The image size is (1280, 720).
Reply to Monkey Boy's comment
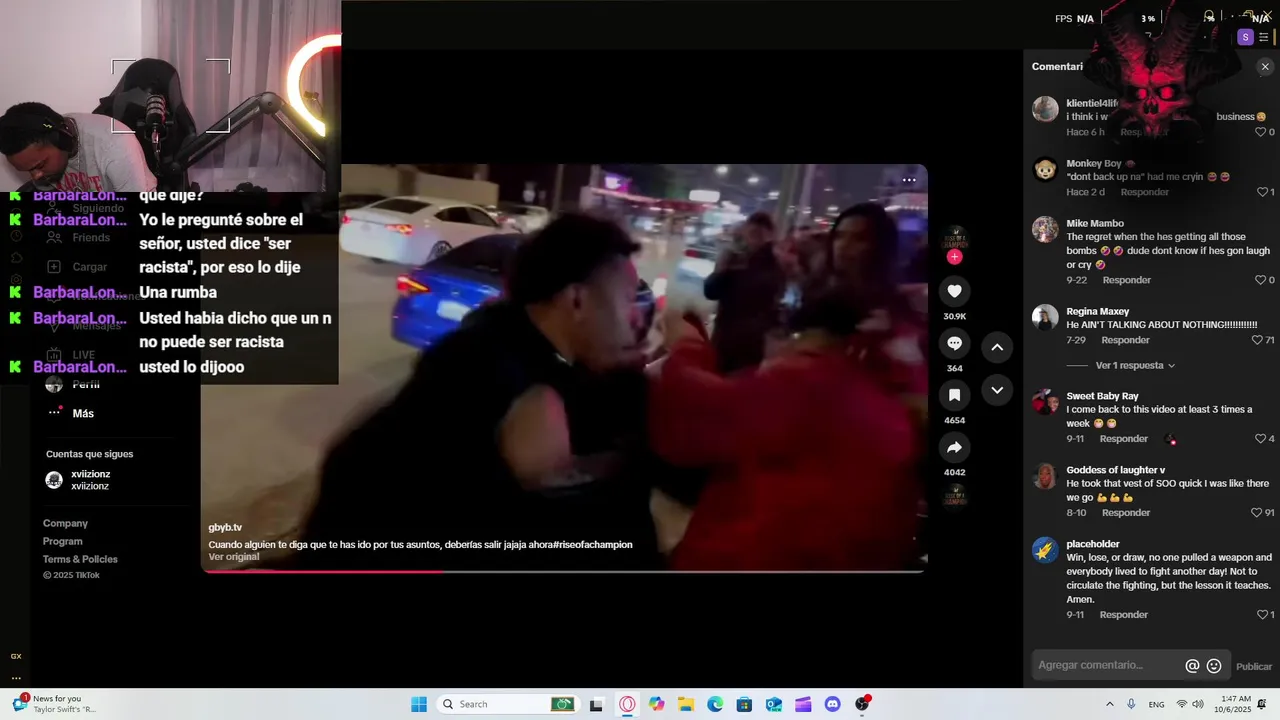1144,192
